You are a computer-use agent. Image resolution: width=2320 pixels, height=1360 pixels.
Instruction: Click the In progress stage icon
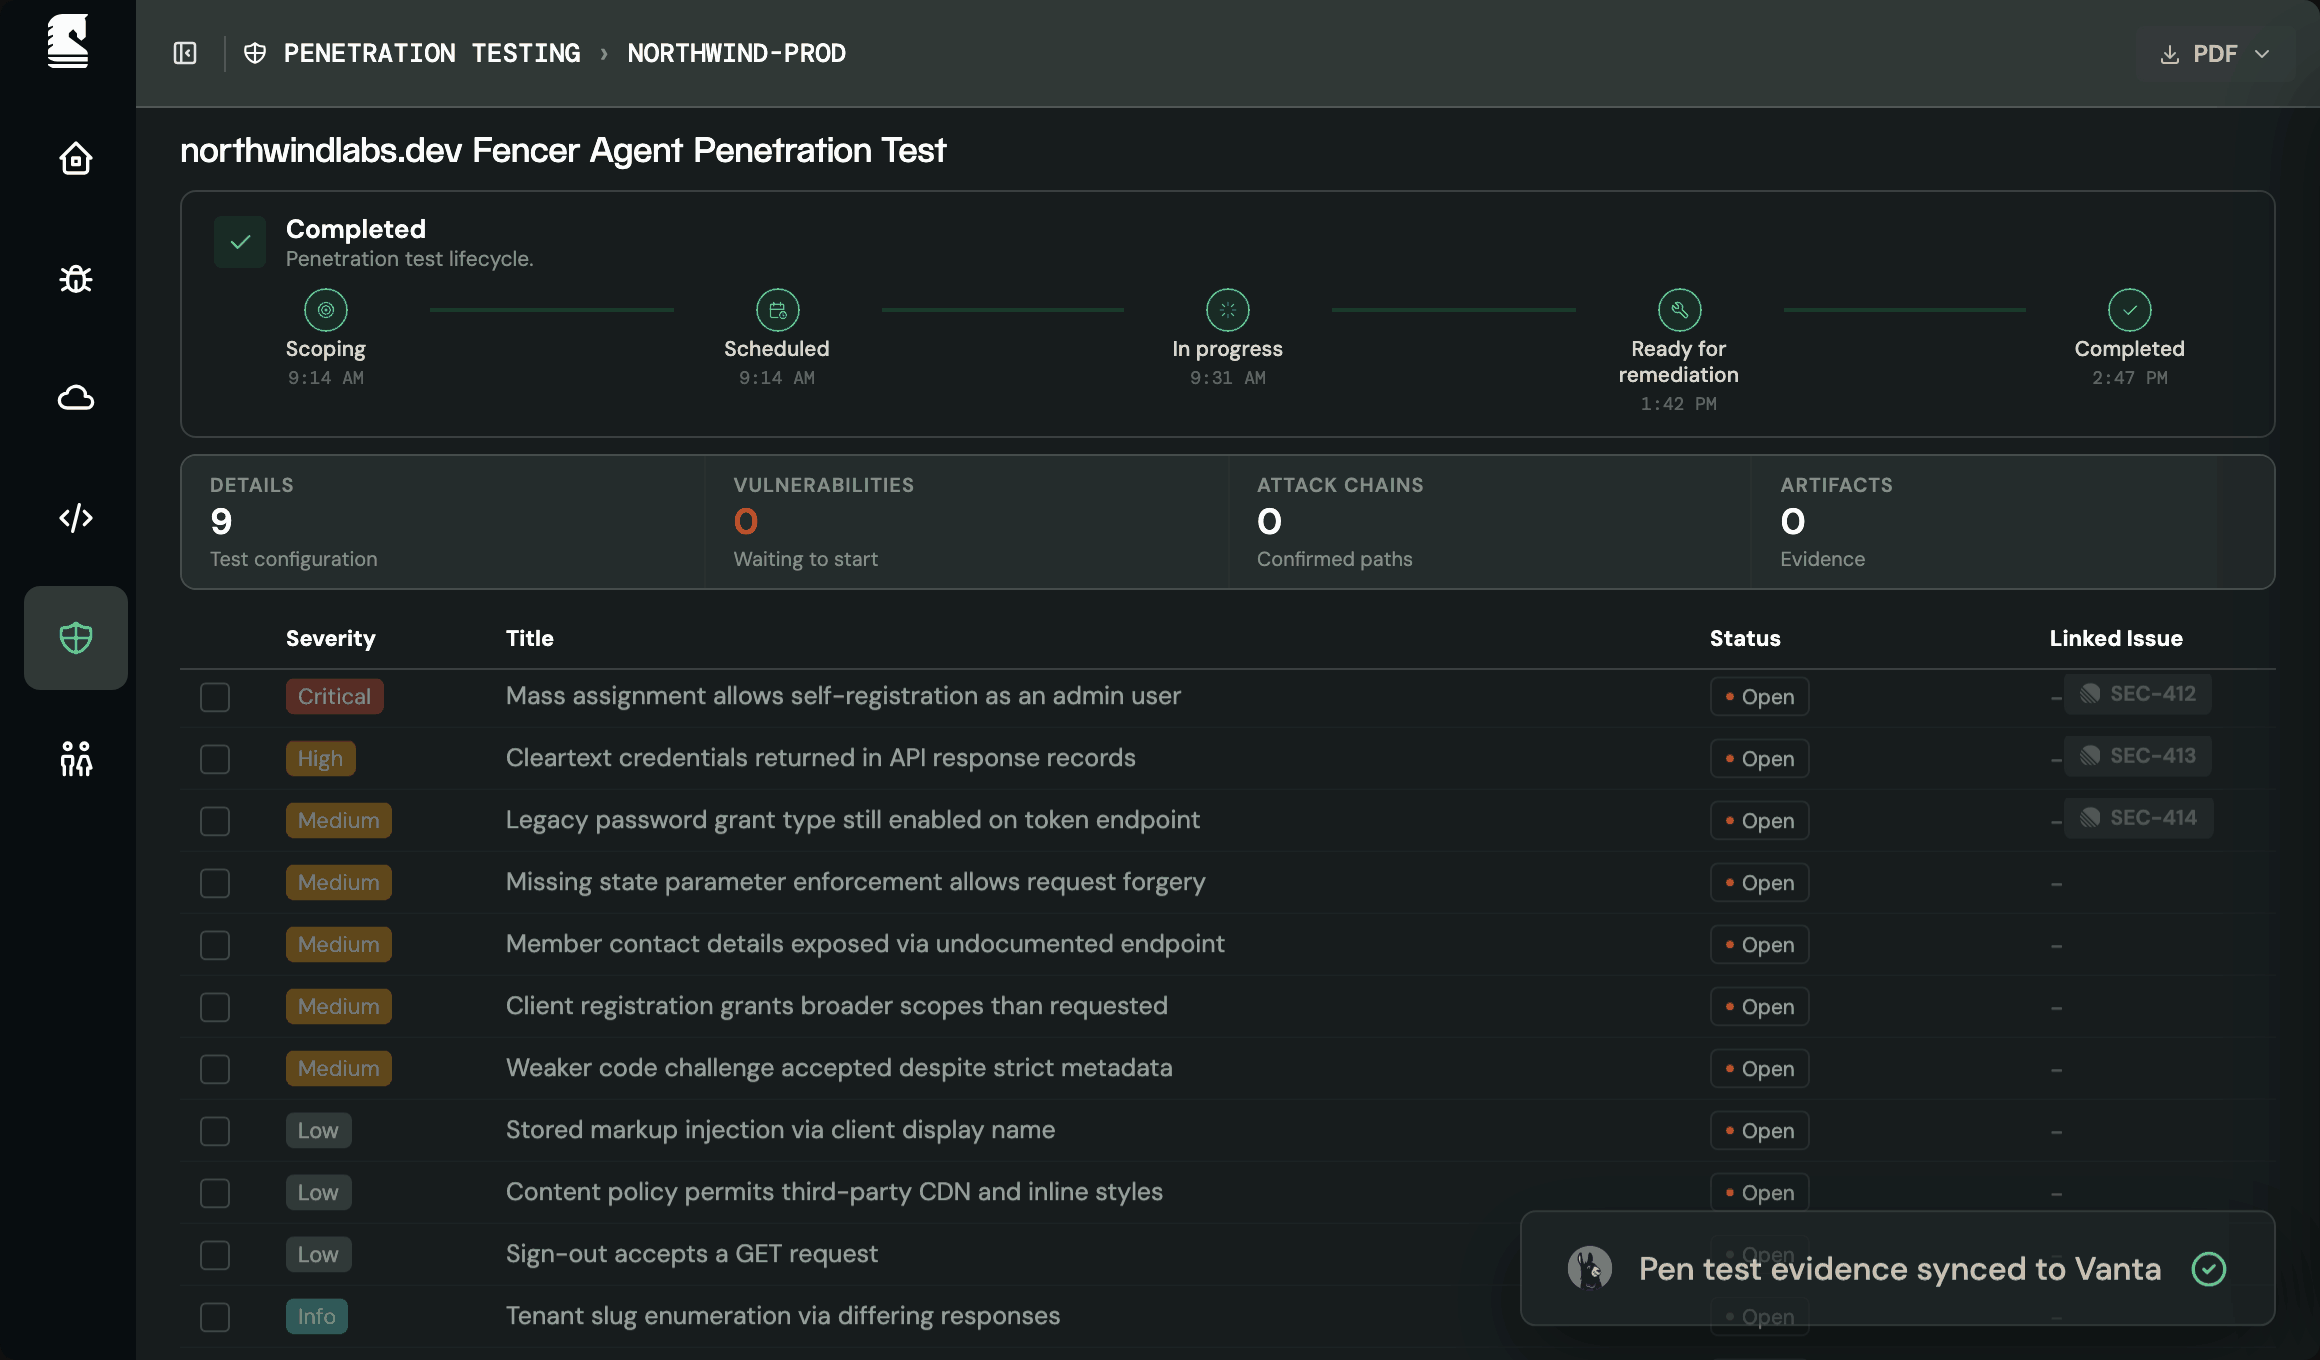click(1228, 310)
